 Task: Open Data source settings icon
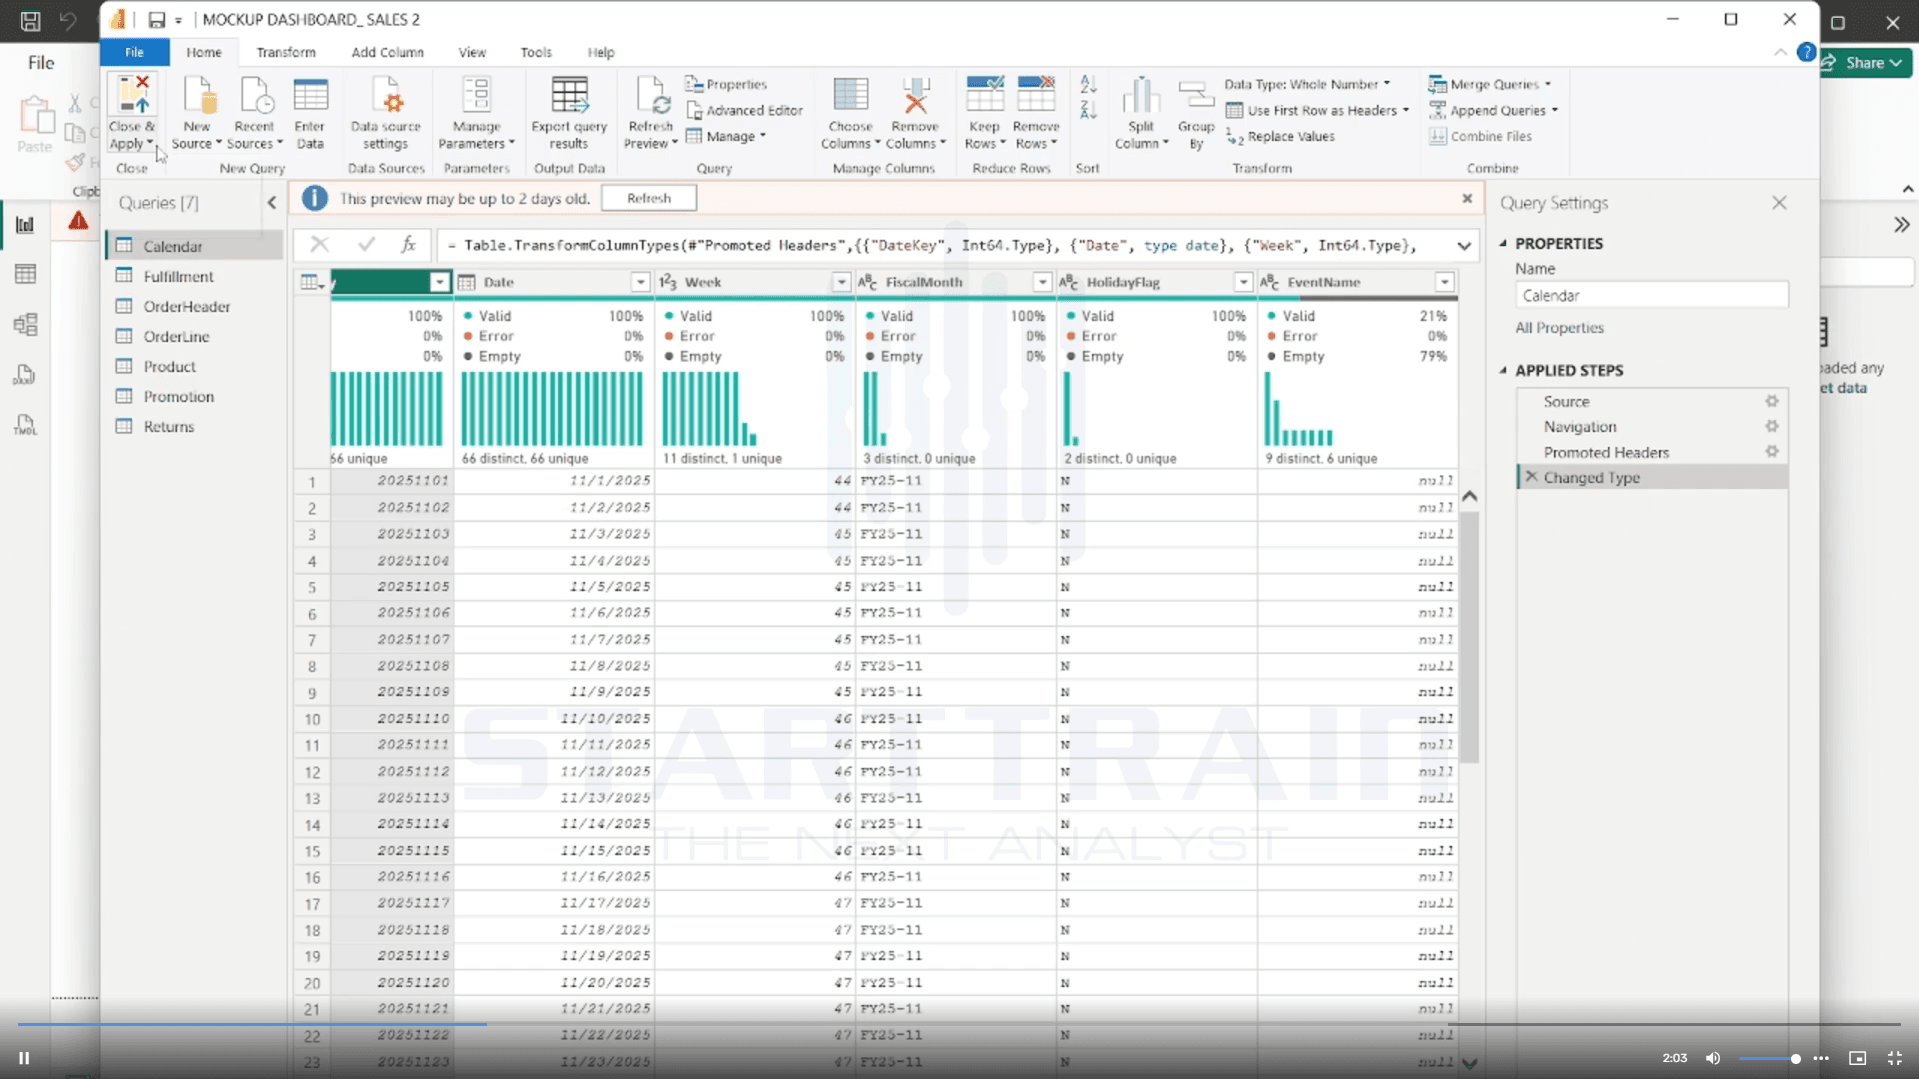coord(386,96)
